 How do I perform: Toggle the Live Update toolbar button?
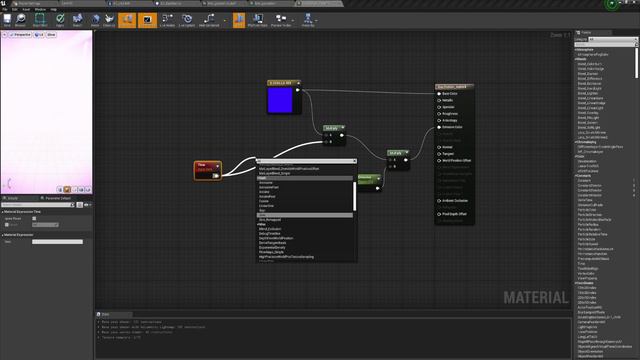(187, 20)
